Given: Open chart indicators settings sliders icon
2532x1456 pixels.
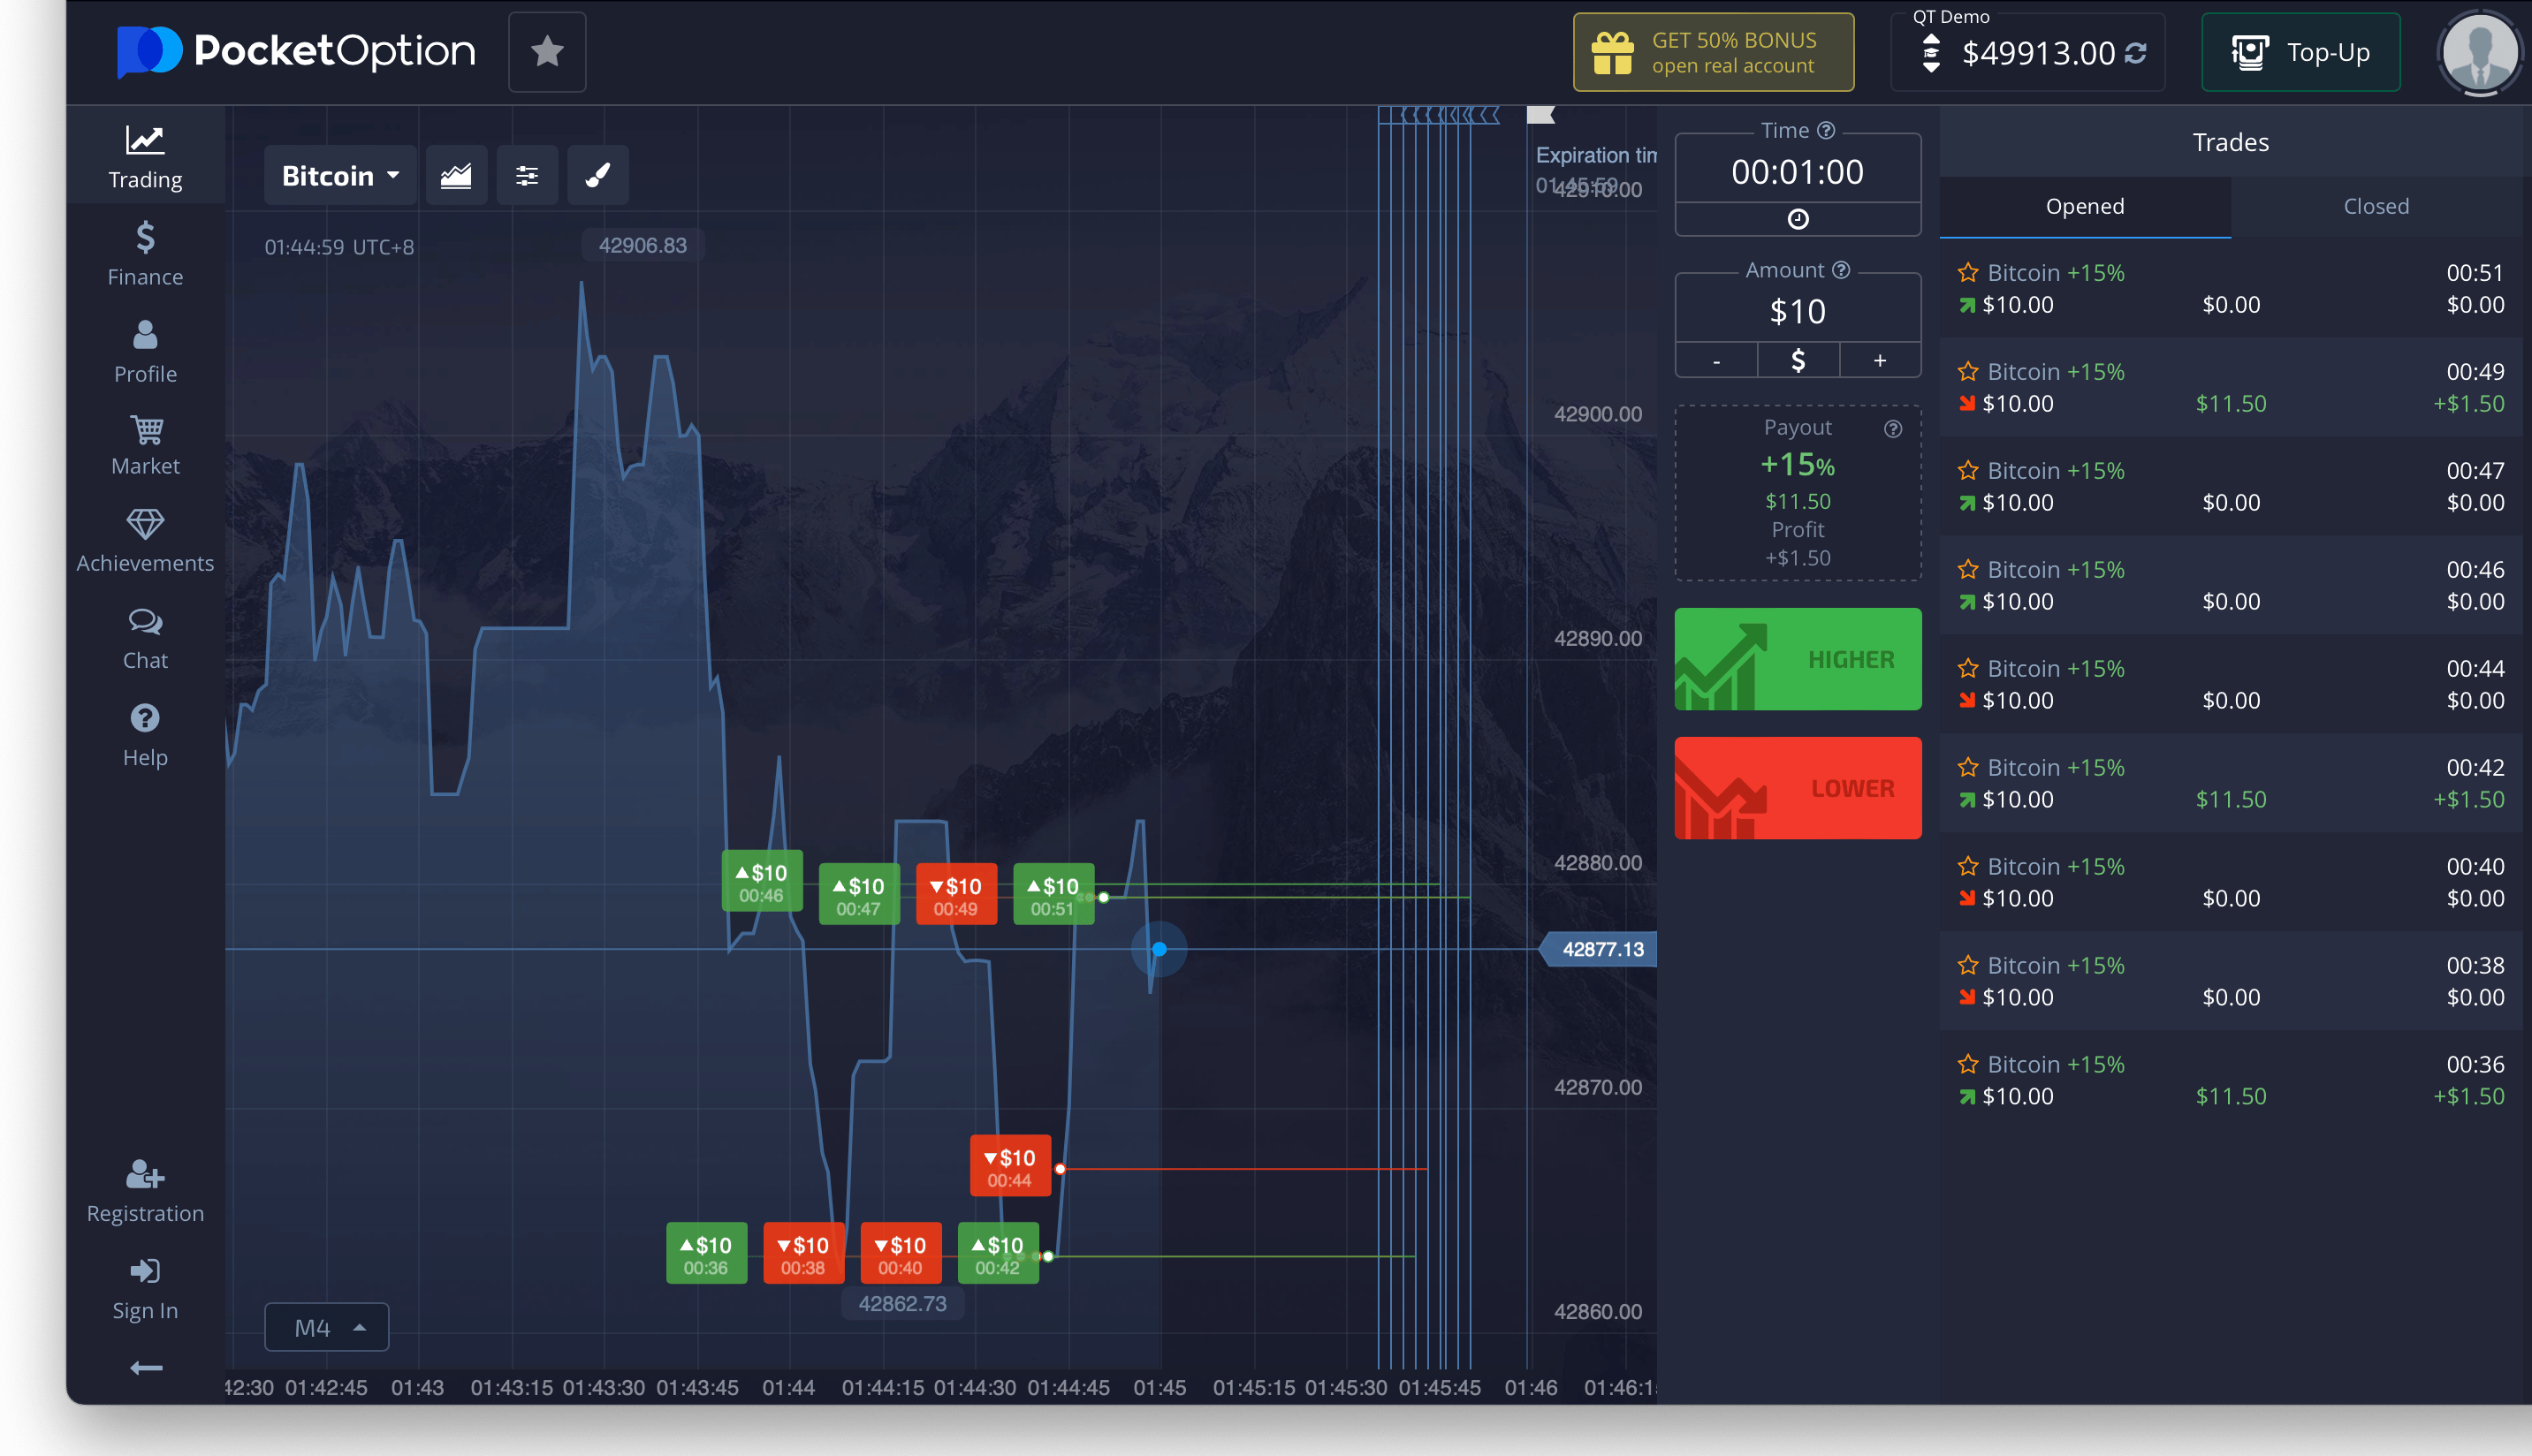Looking at the screenshot, I should 527,176.
